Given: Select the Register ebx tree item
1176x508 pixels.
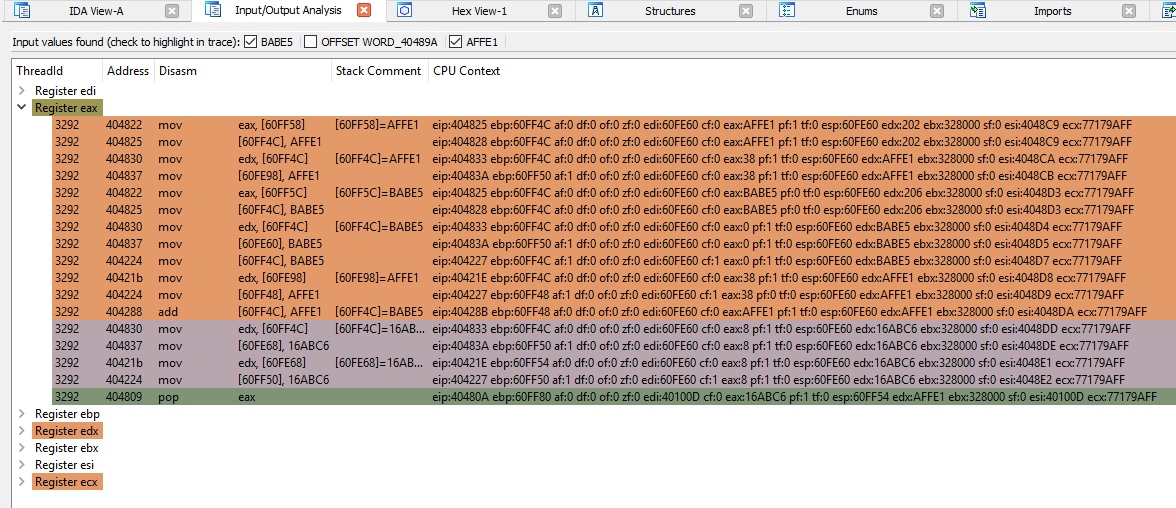Looking at the screenshot, I should [x=67, y=448].
